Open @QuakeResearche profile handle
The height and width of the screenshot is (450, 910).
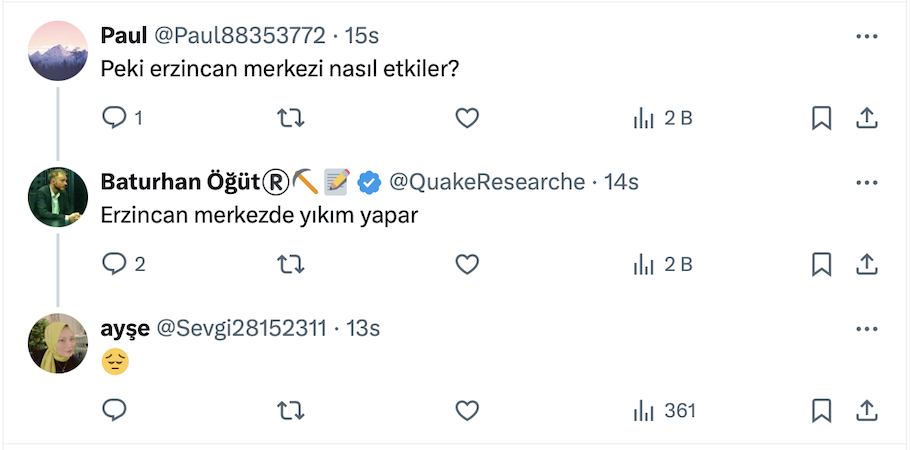click(486, 182)
